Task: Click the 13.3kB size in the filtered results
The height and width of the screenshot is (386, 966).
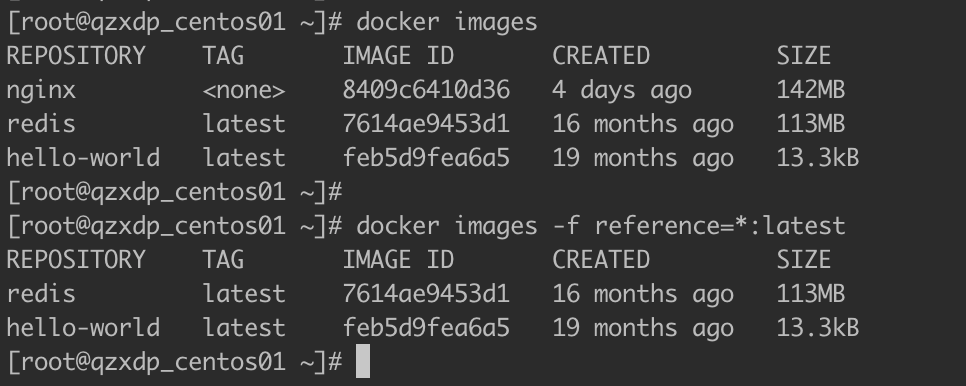Action: pos(818,328)
